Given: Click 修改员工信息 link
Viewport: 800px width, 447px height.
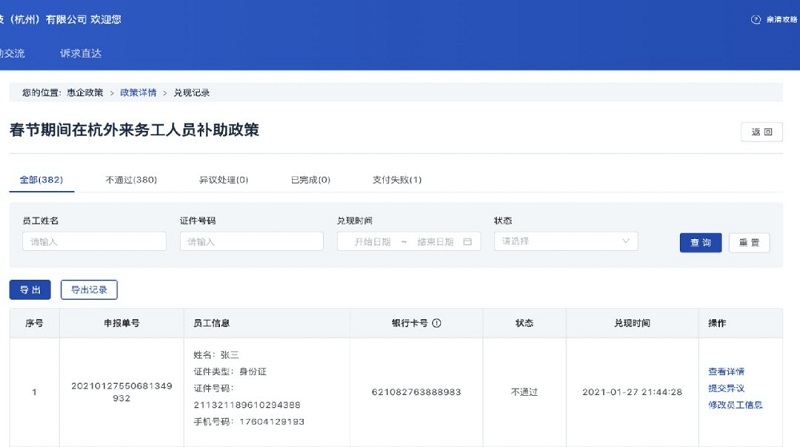Looking at the screenshot, I should pyautogui.click(x=735, y=405).
